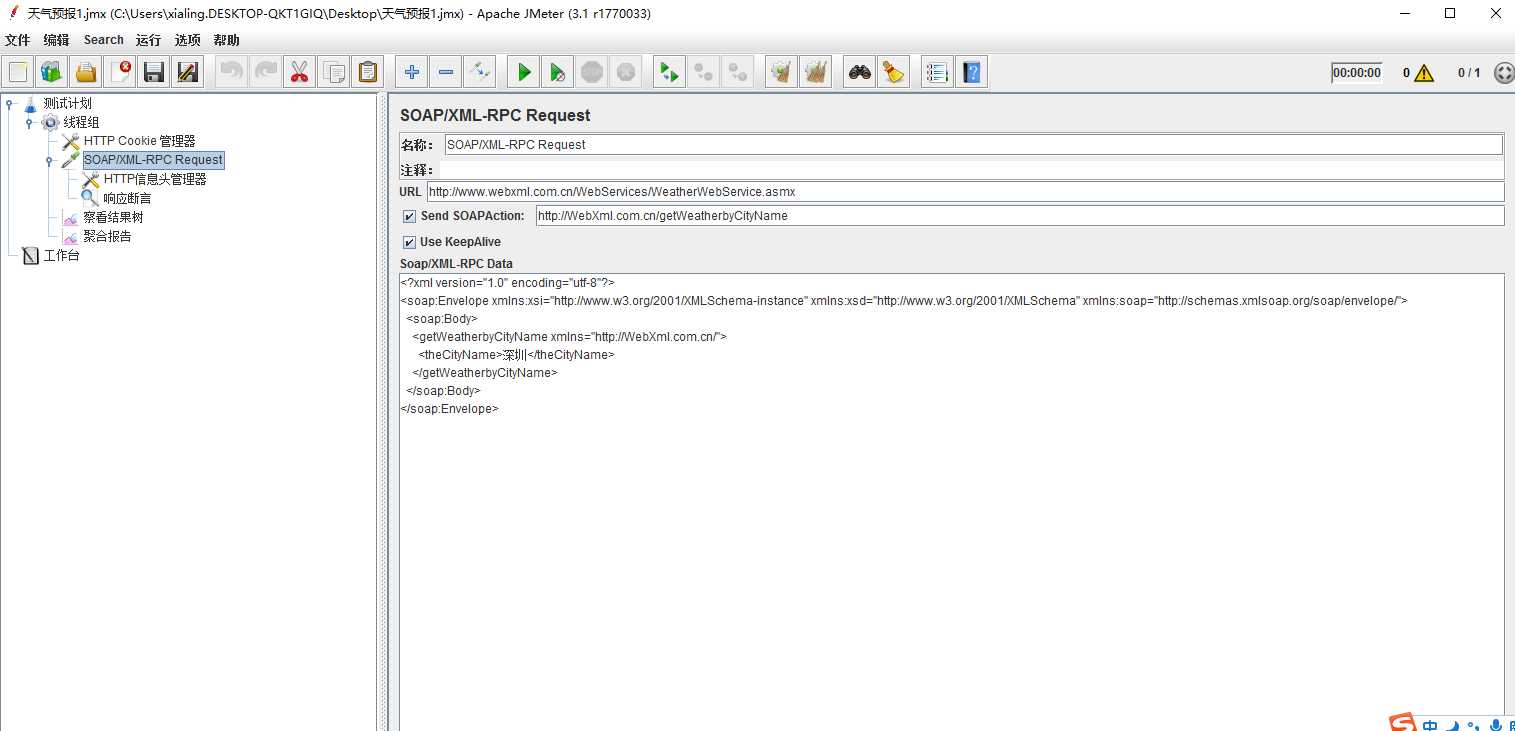The width and height of the screenshot is (1515, 731).
Task: Click the Open file folder icon
Action: coord(86,72)
